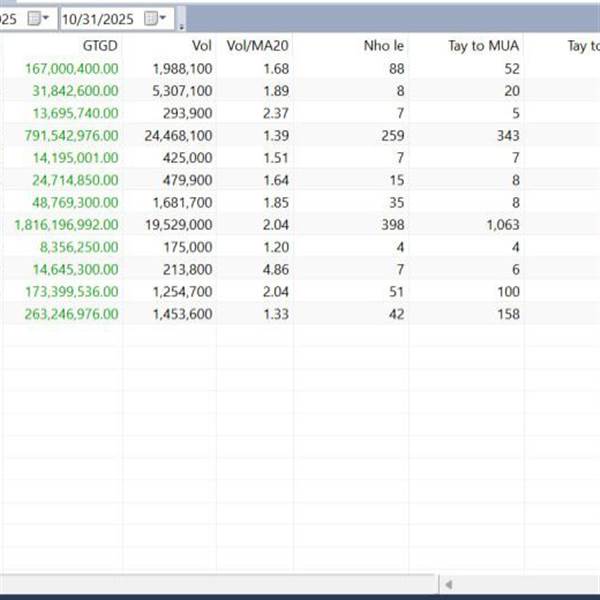Click the Nho le column header
600x600 pixels.
(x=382, y=45)
